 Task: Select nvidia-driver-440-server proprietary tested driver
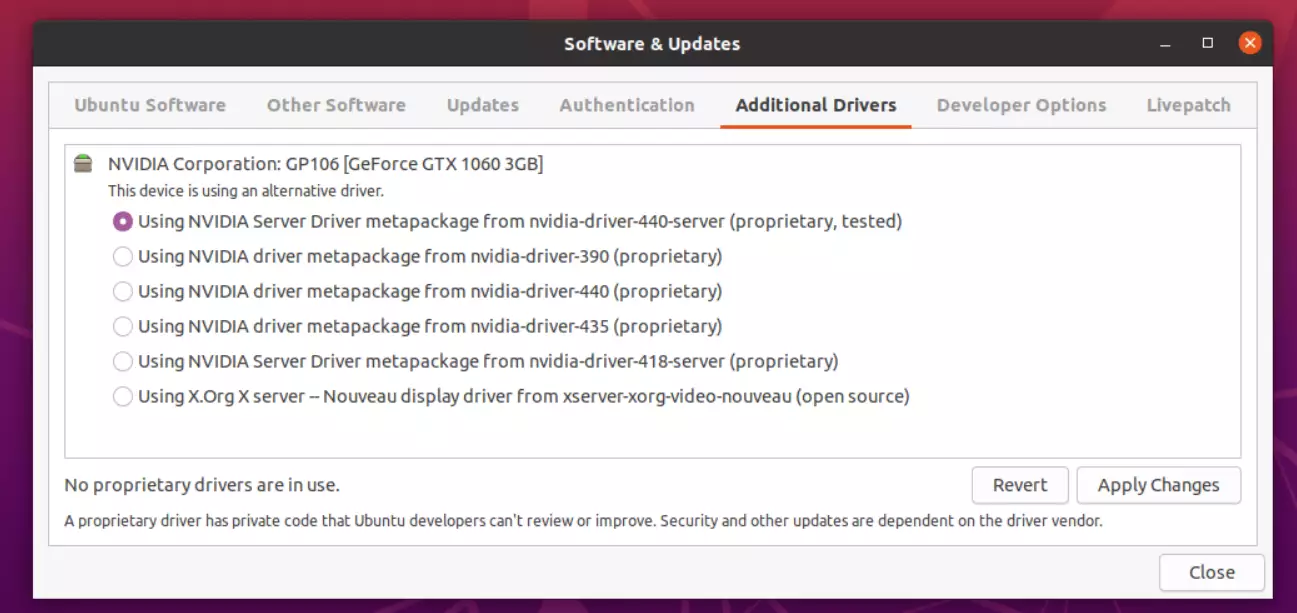(x=508, y=221)
